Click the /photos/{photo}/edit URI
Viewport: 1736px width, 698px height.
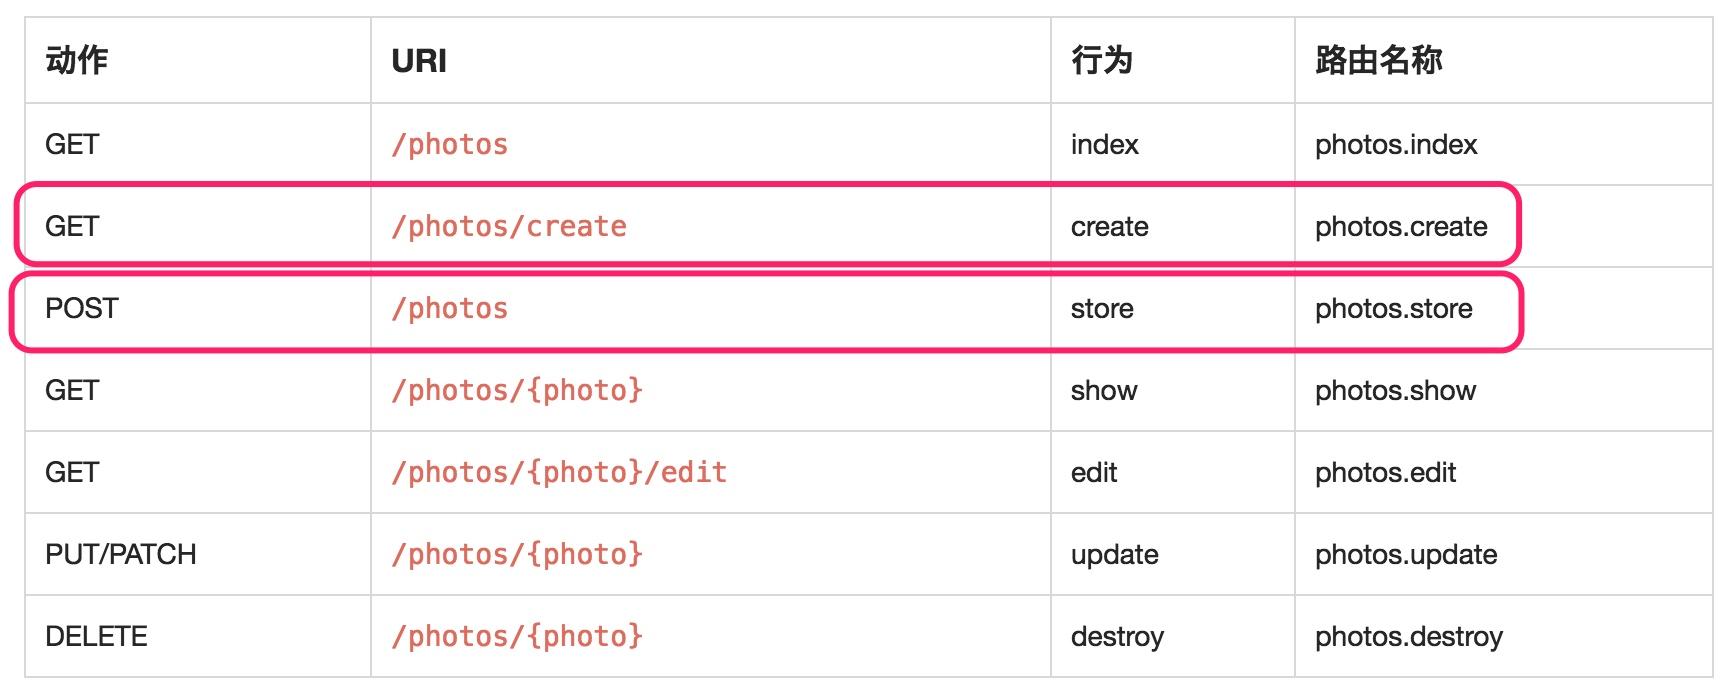(x=559, y=473)
